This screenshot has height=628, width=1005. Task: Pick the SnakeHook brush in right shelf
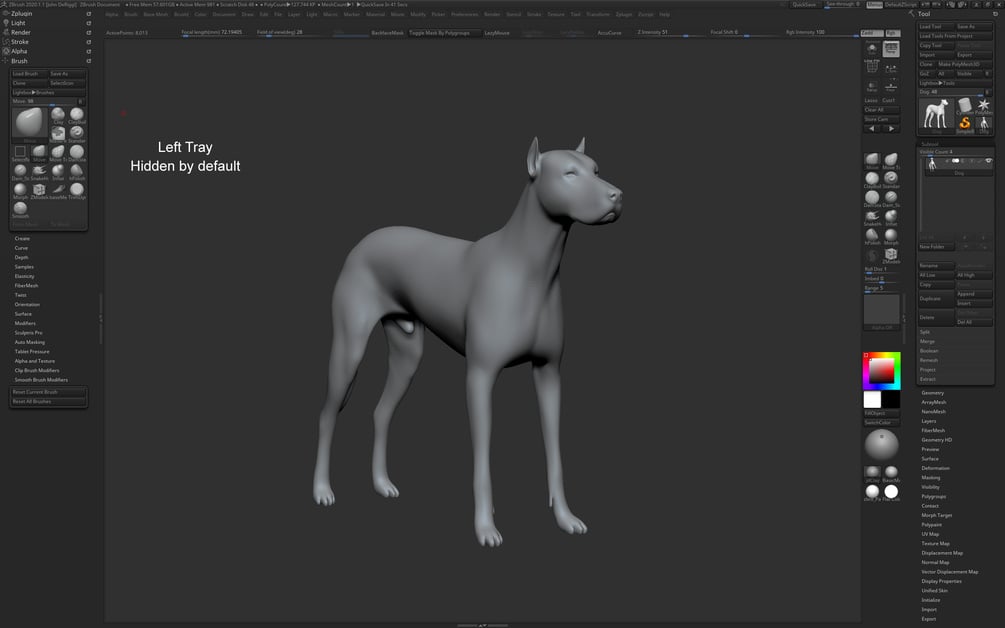[872, 217]
